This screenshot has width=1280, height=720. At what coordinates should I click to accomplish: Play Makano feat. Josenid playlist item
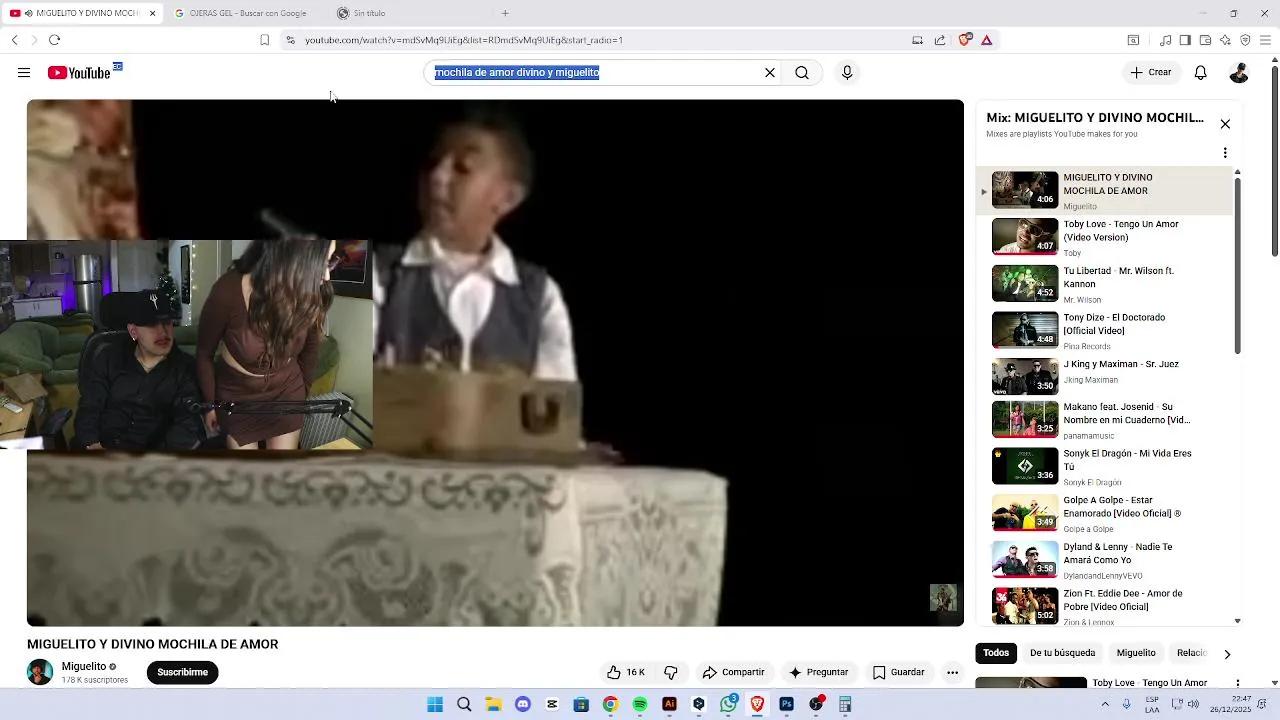(1104, 420)
